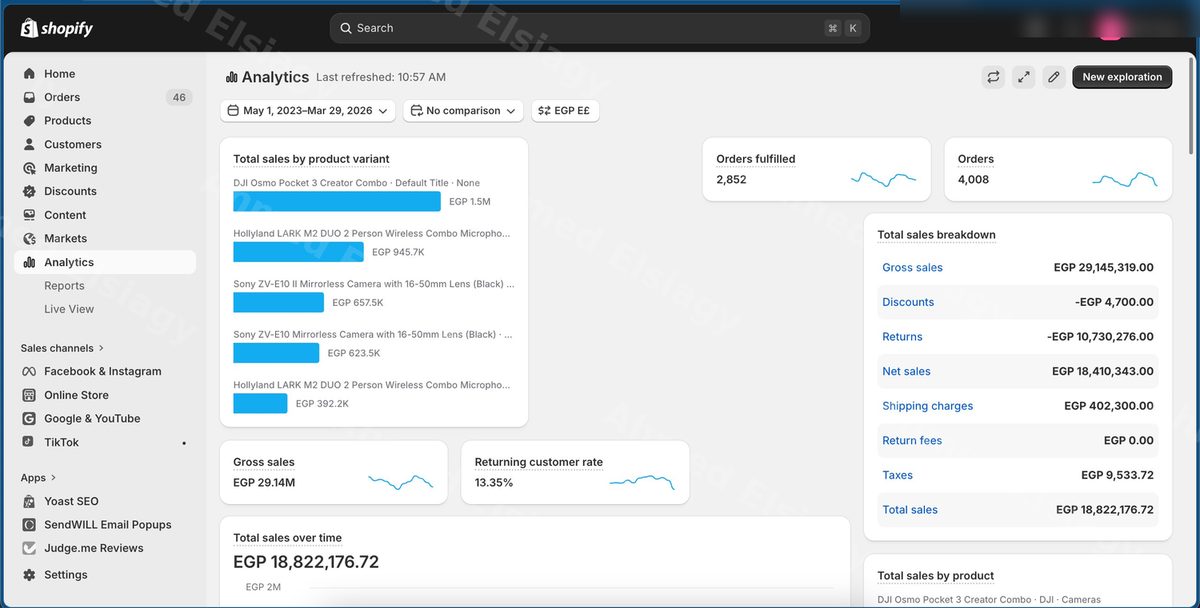Click the TikTok channel icon

(29, 442)
